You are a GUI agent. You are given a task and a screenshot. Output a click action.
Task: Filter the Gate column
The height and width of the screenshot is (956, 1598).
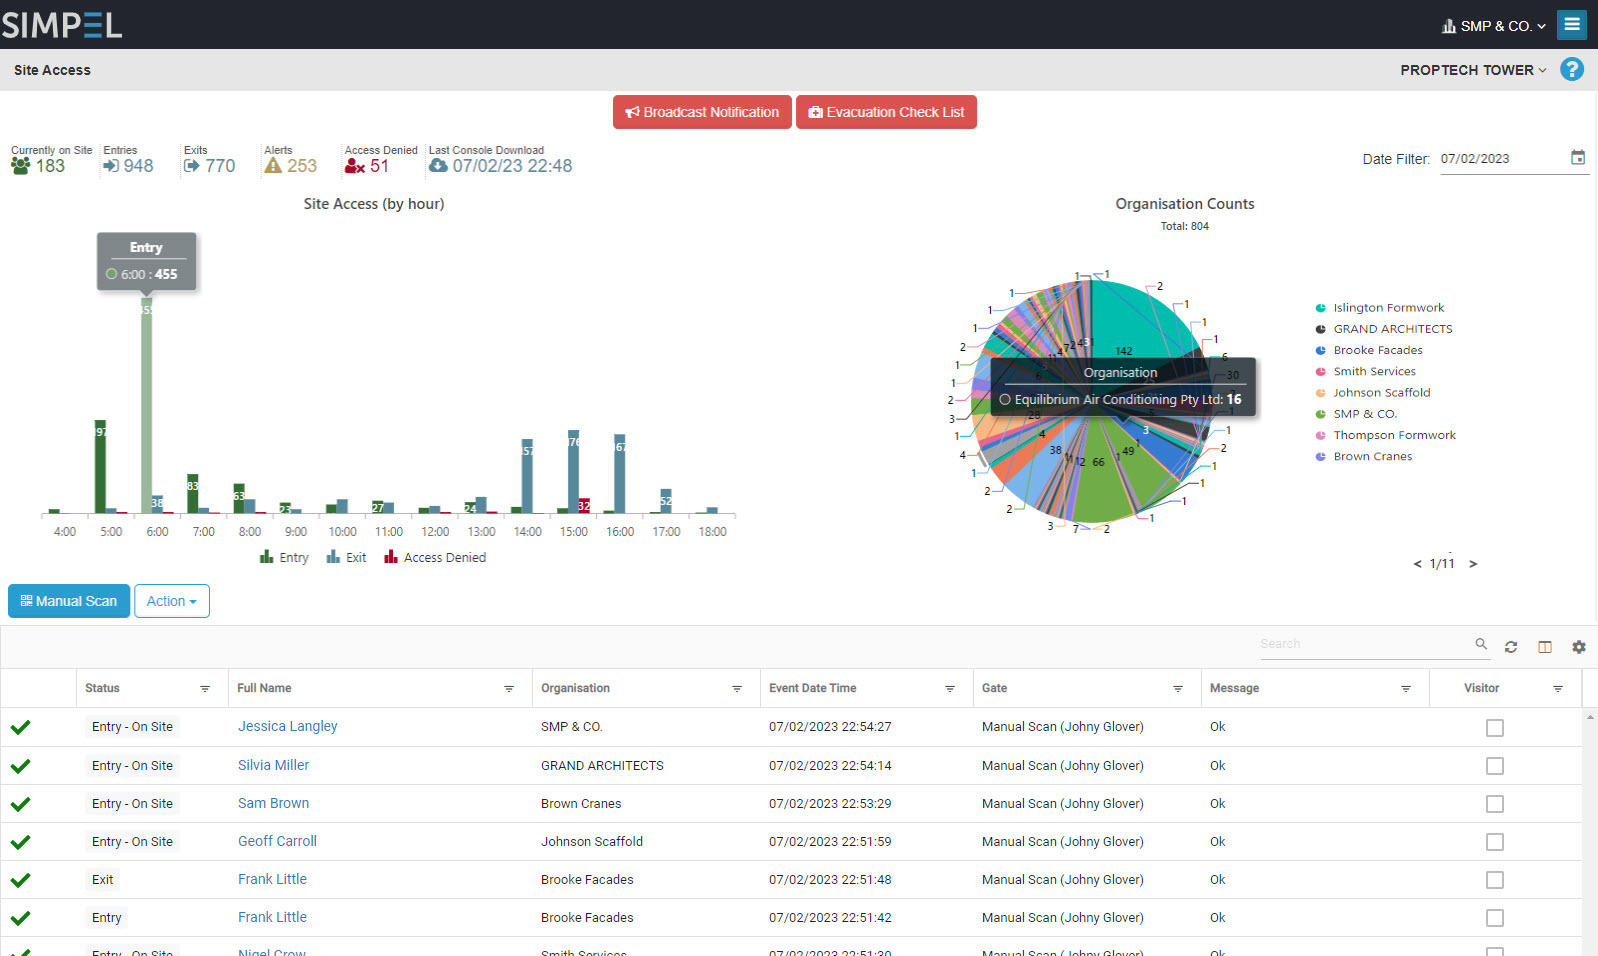(1178, 689)
